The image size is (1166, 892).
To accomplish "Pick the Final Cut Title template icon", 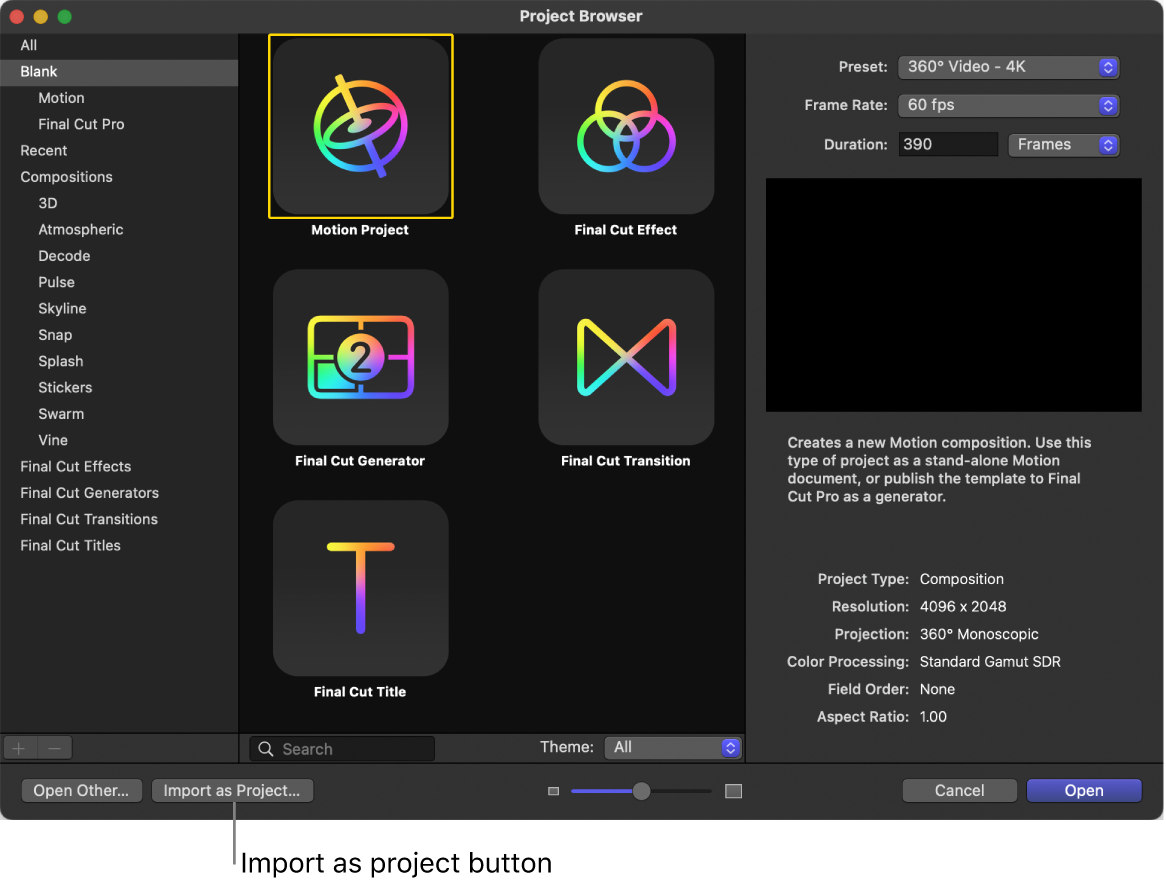I will tap(360, 589).
